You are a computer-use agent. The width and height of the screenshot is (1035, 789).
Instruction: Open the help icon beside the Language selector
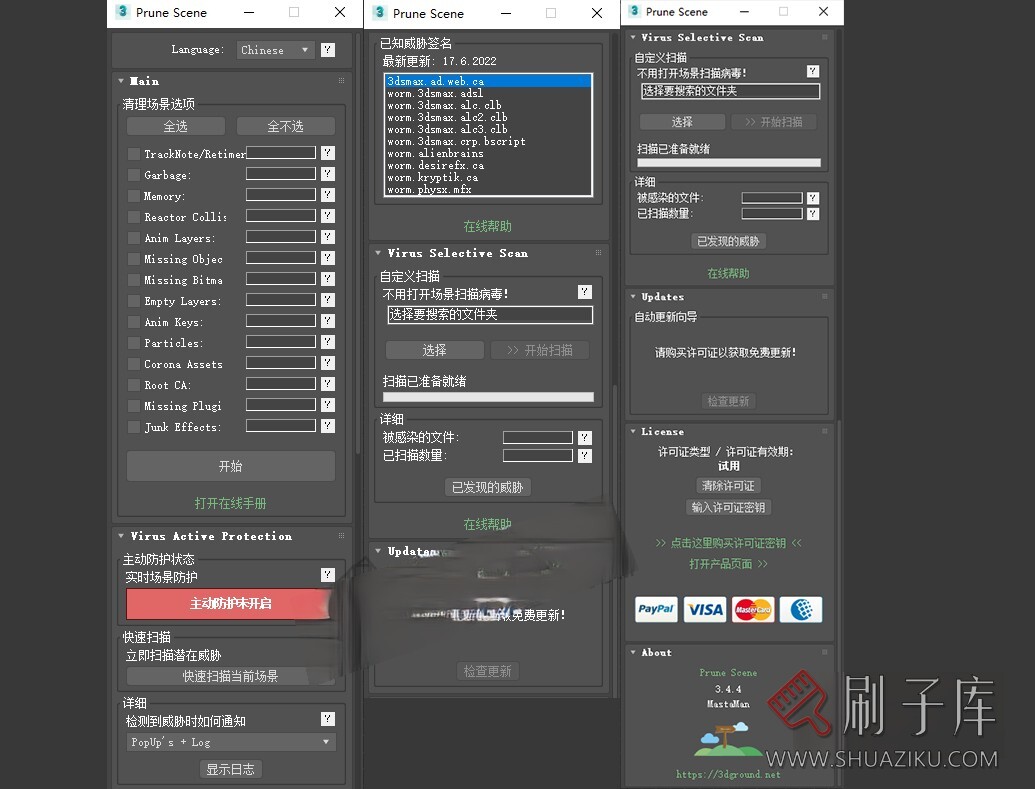point(326,49)
